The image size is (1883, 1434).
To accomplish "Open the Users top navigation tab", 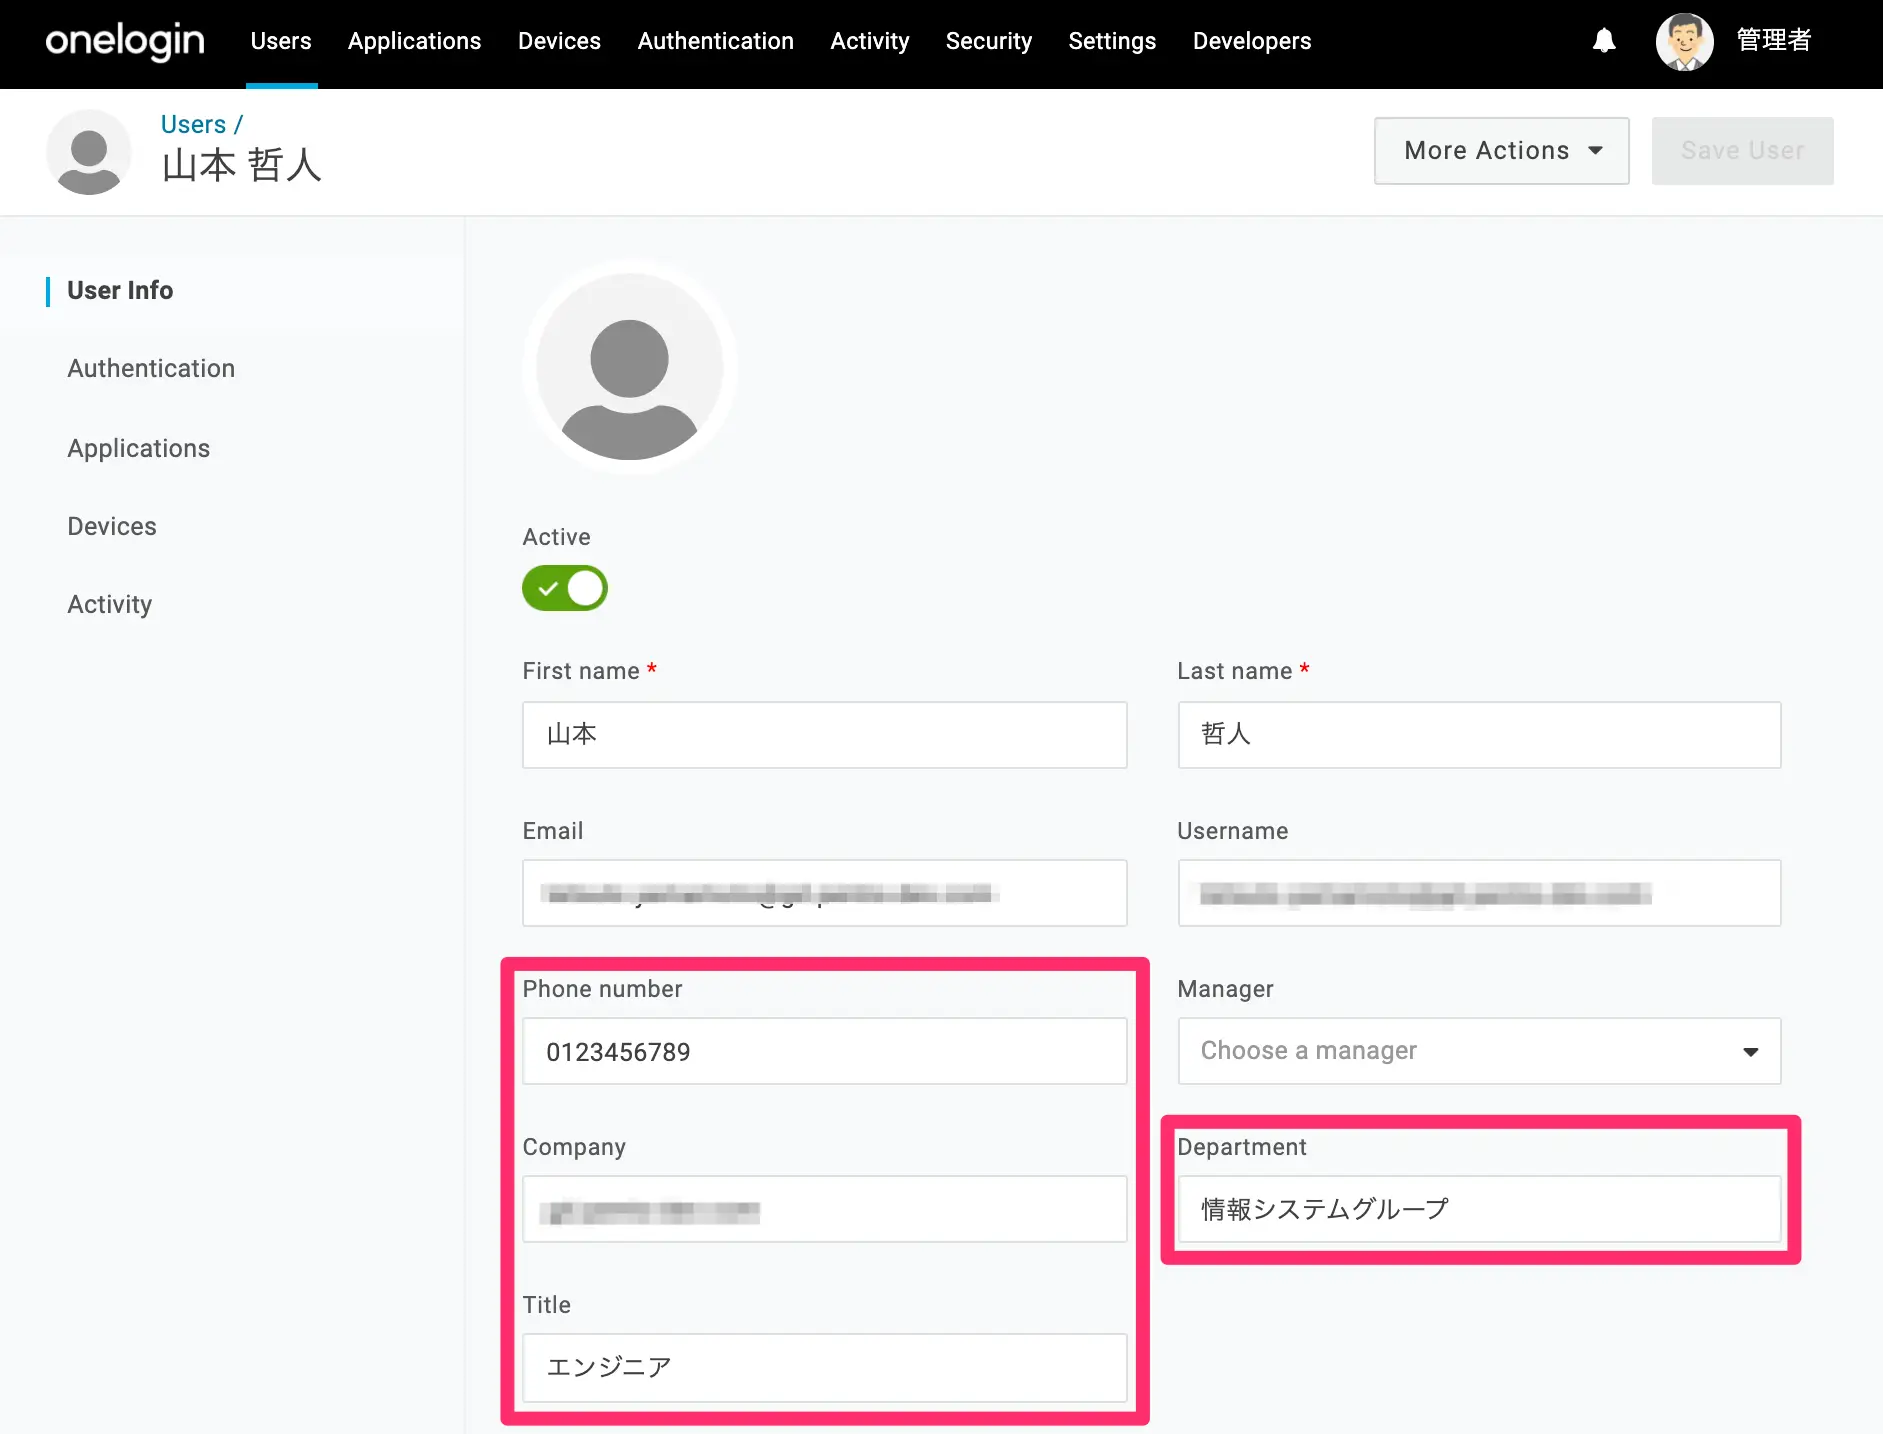I will coord(281,41).
